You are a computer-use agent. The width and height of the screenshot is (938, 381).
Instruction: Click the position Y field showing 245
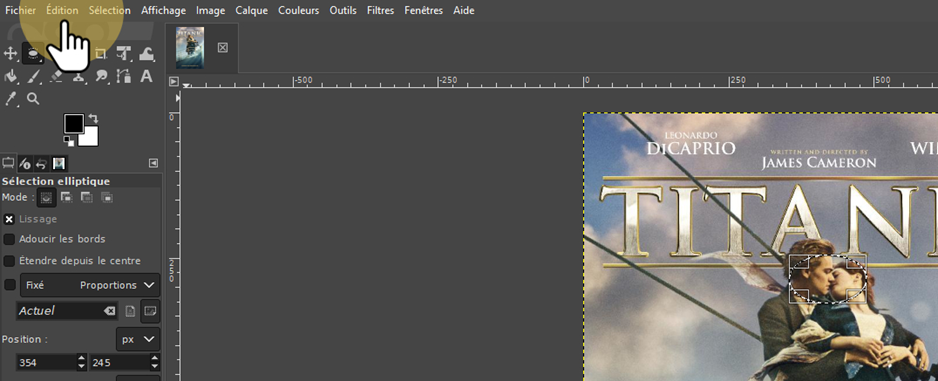pyautogui.click(x=120, y=362)
